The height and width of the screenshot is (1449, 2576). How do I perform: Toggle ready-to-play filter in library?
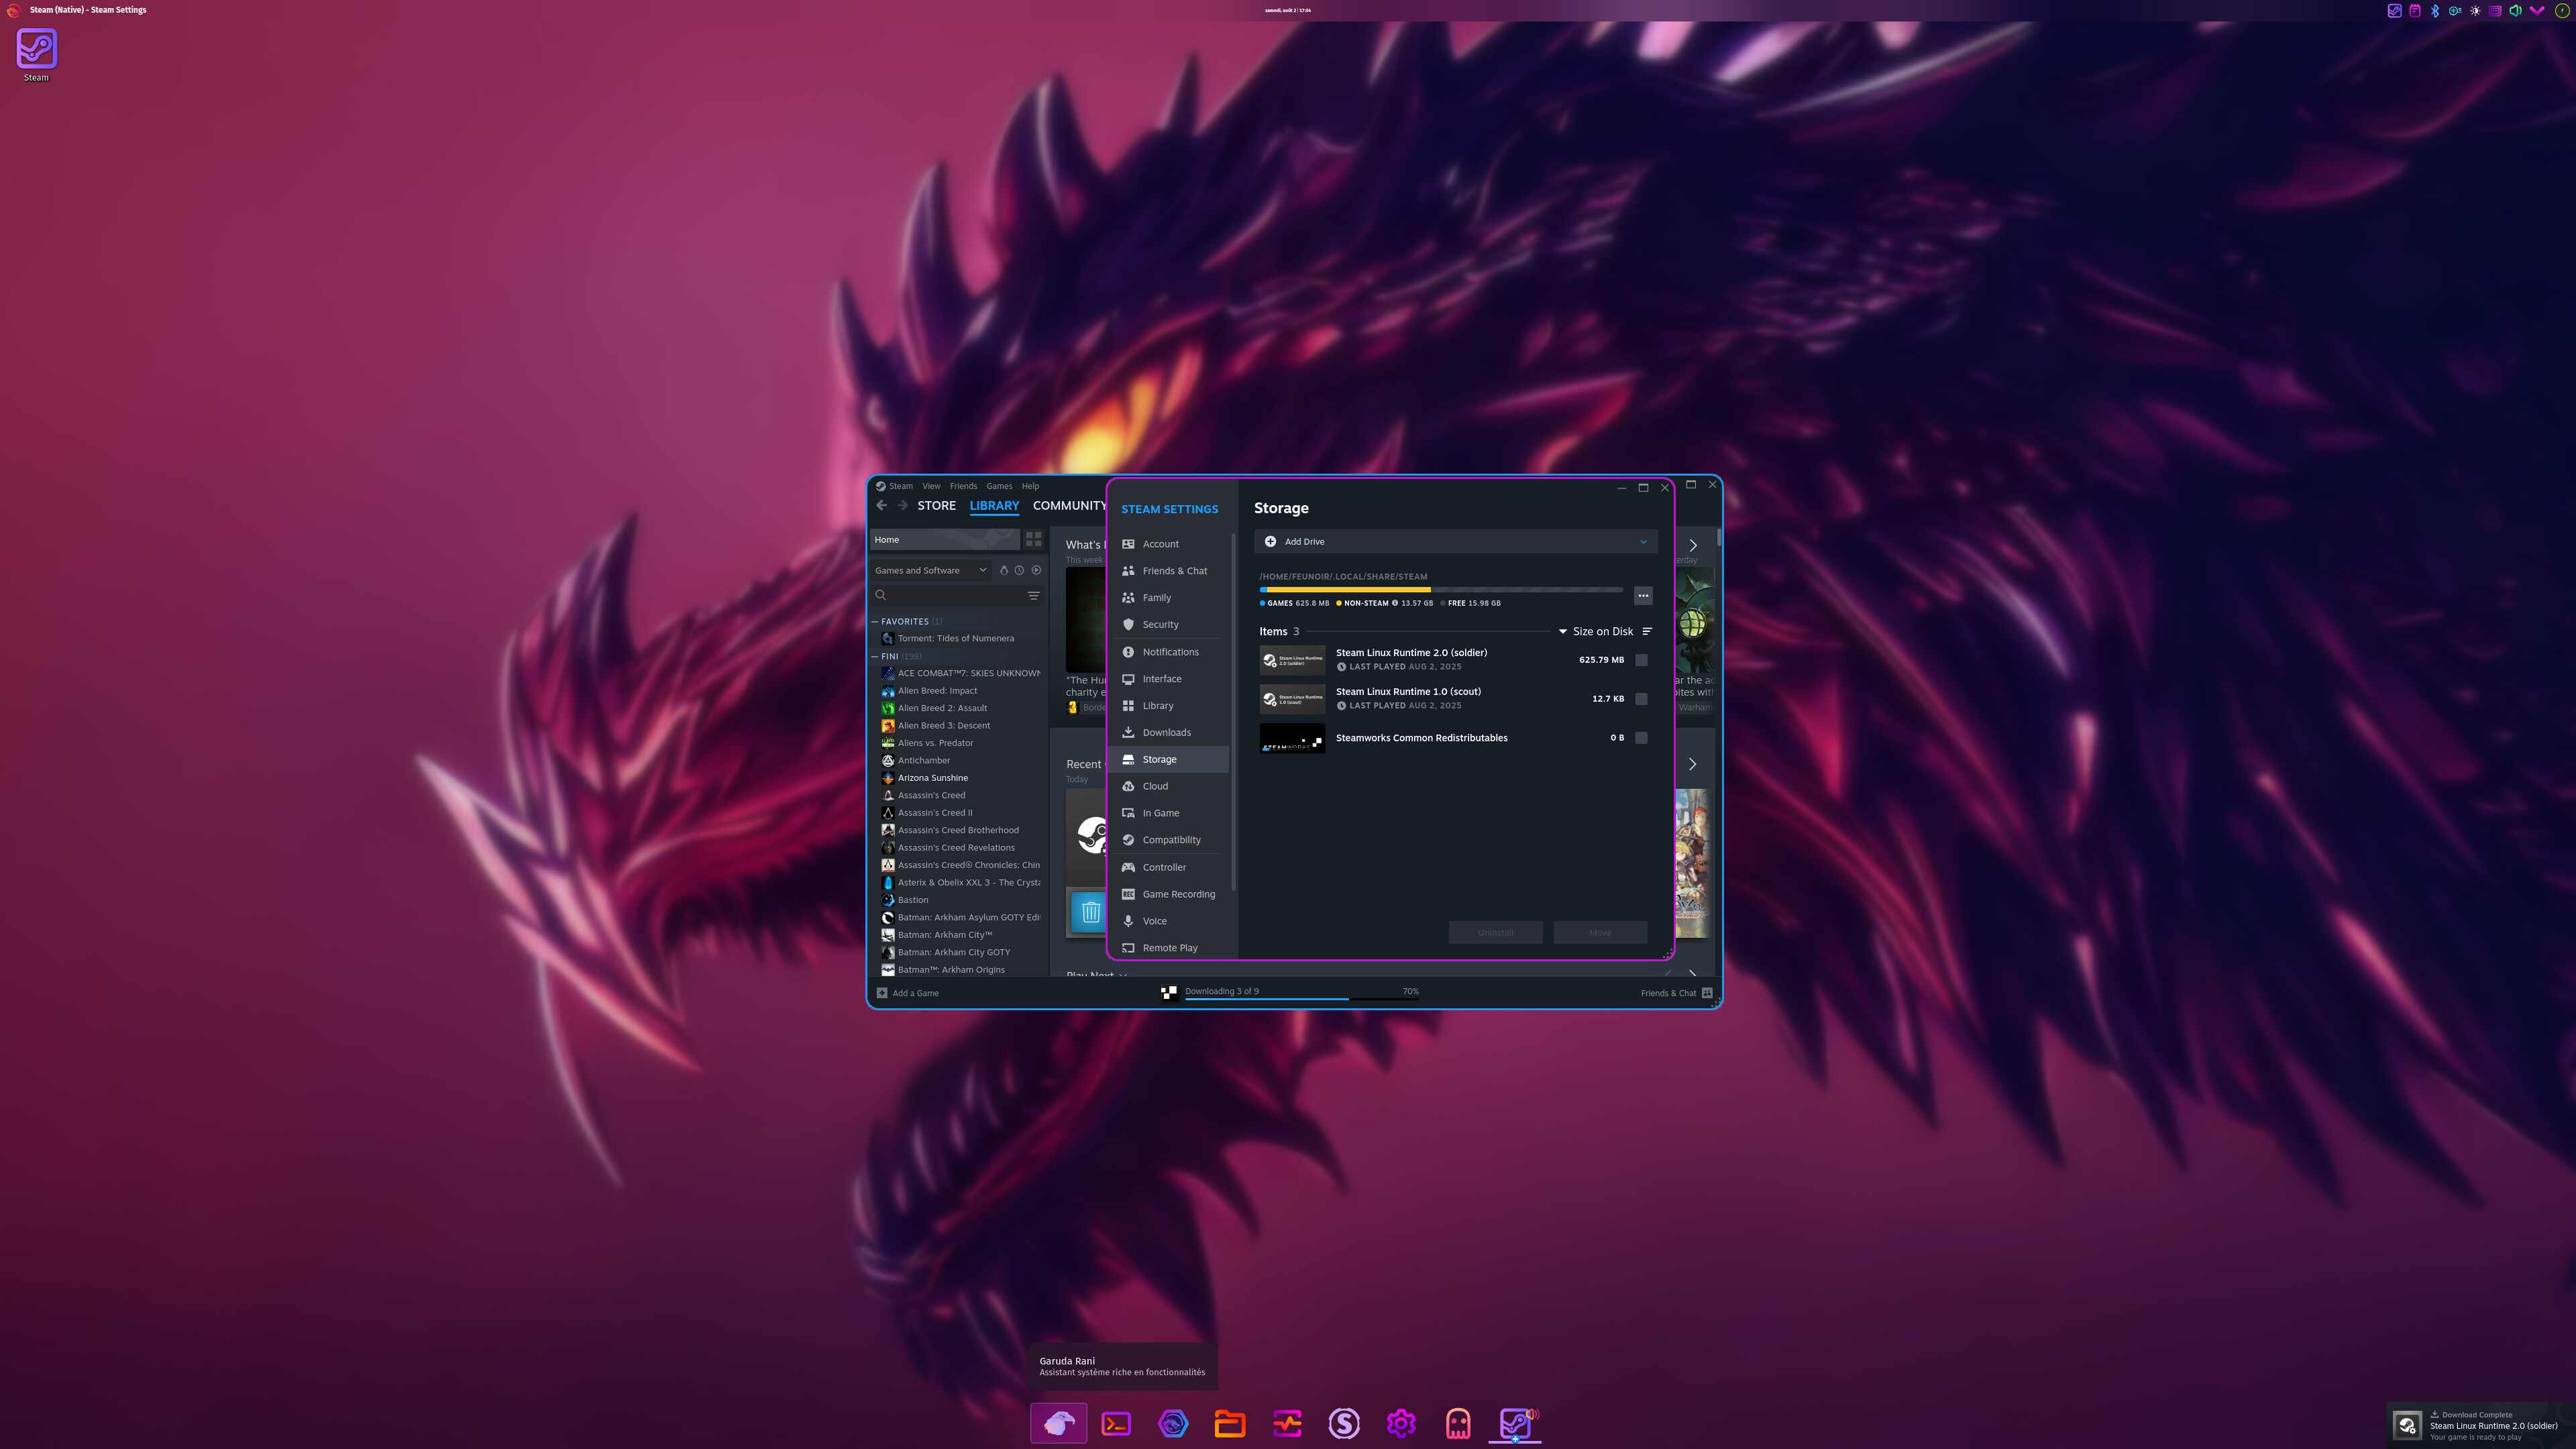pos(1036,570)
